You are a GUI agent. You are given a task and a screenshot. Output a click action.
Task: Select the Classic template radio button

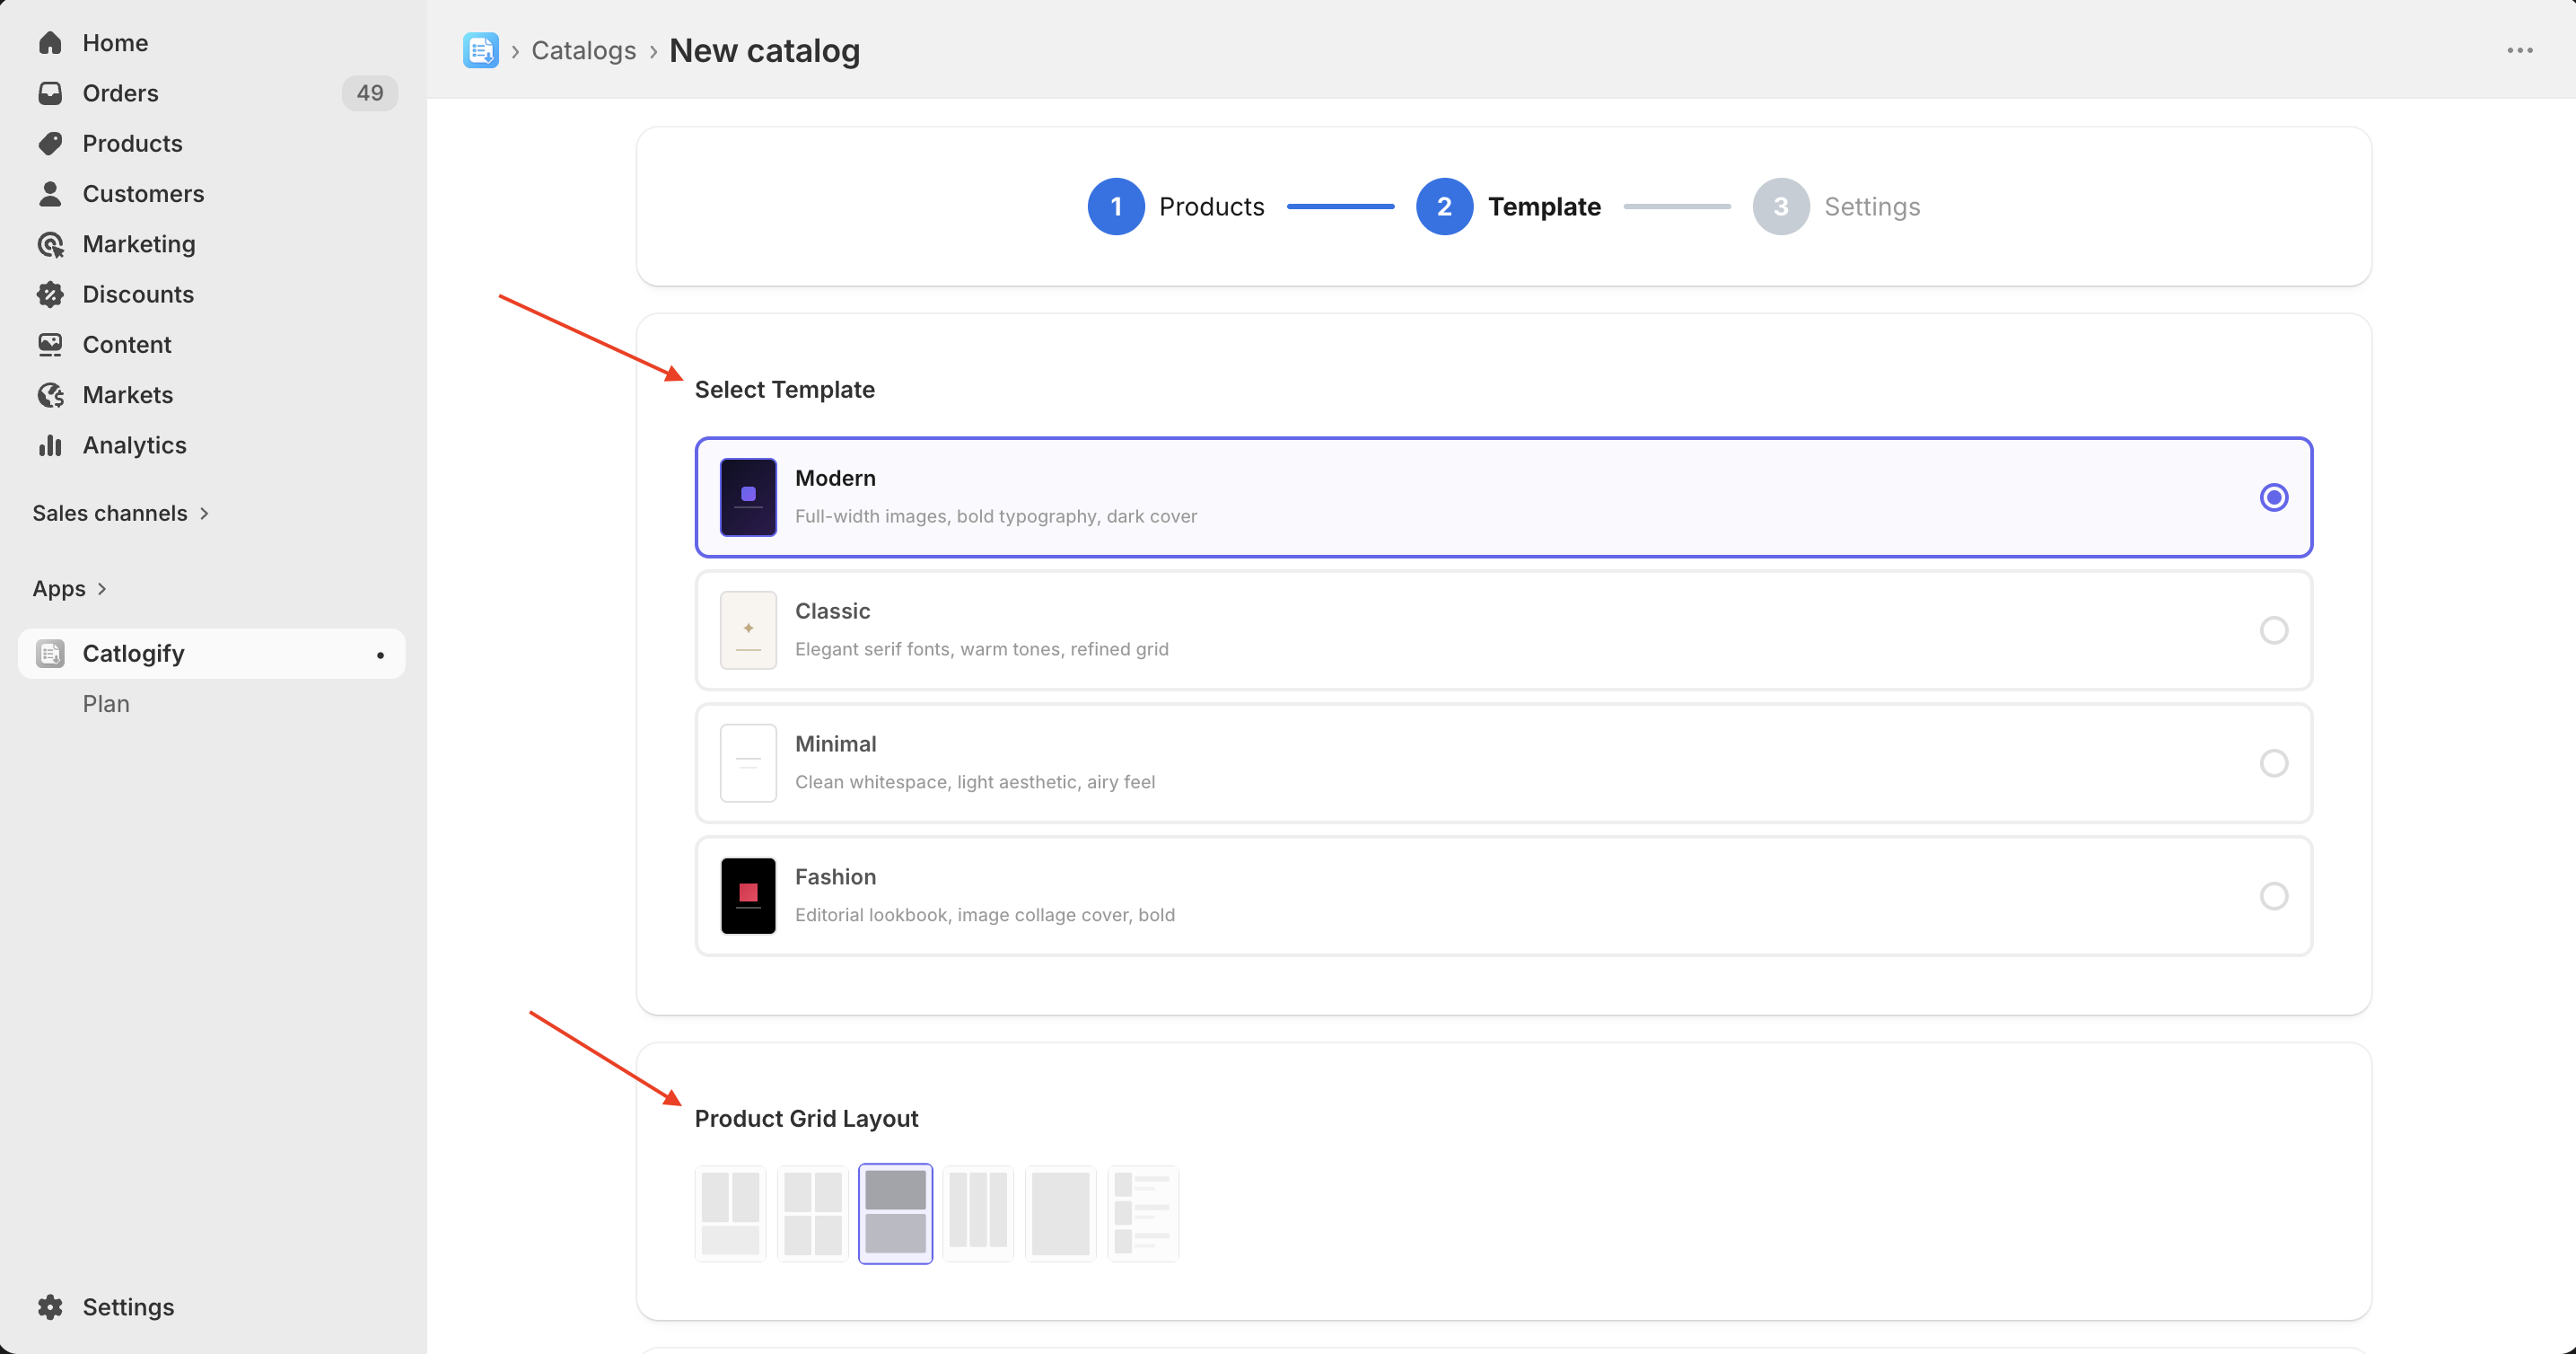click(2274, 630)
